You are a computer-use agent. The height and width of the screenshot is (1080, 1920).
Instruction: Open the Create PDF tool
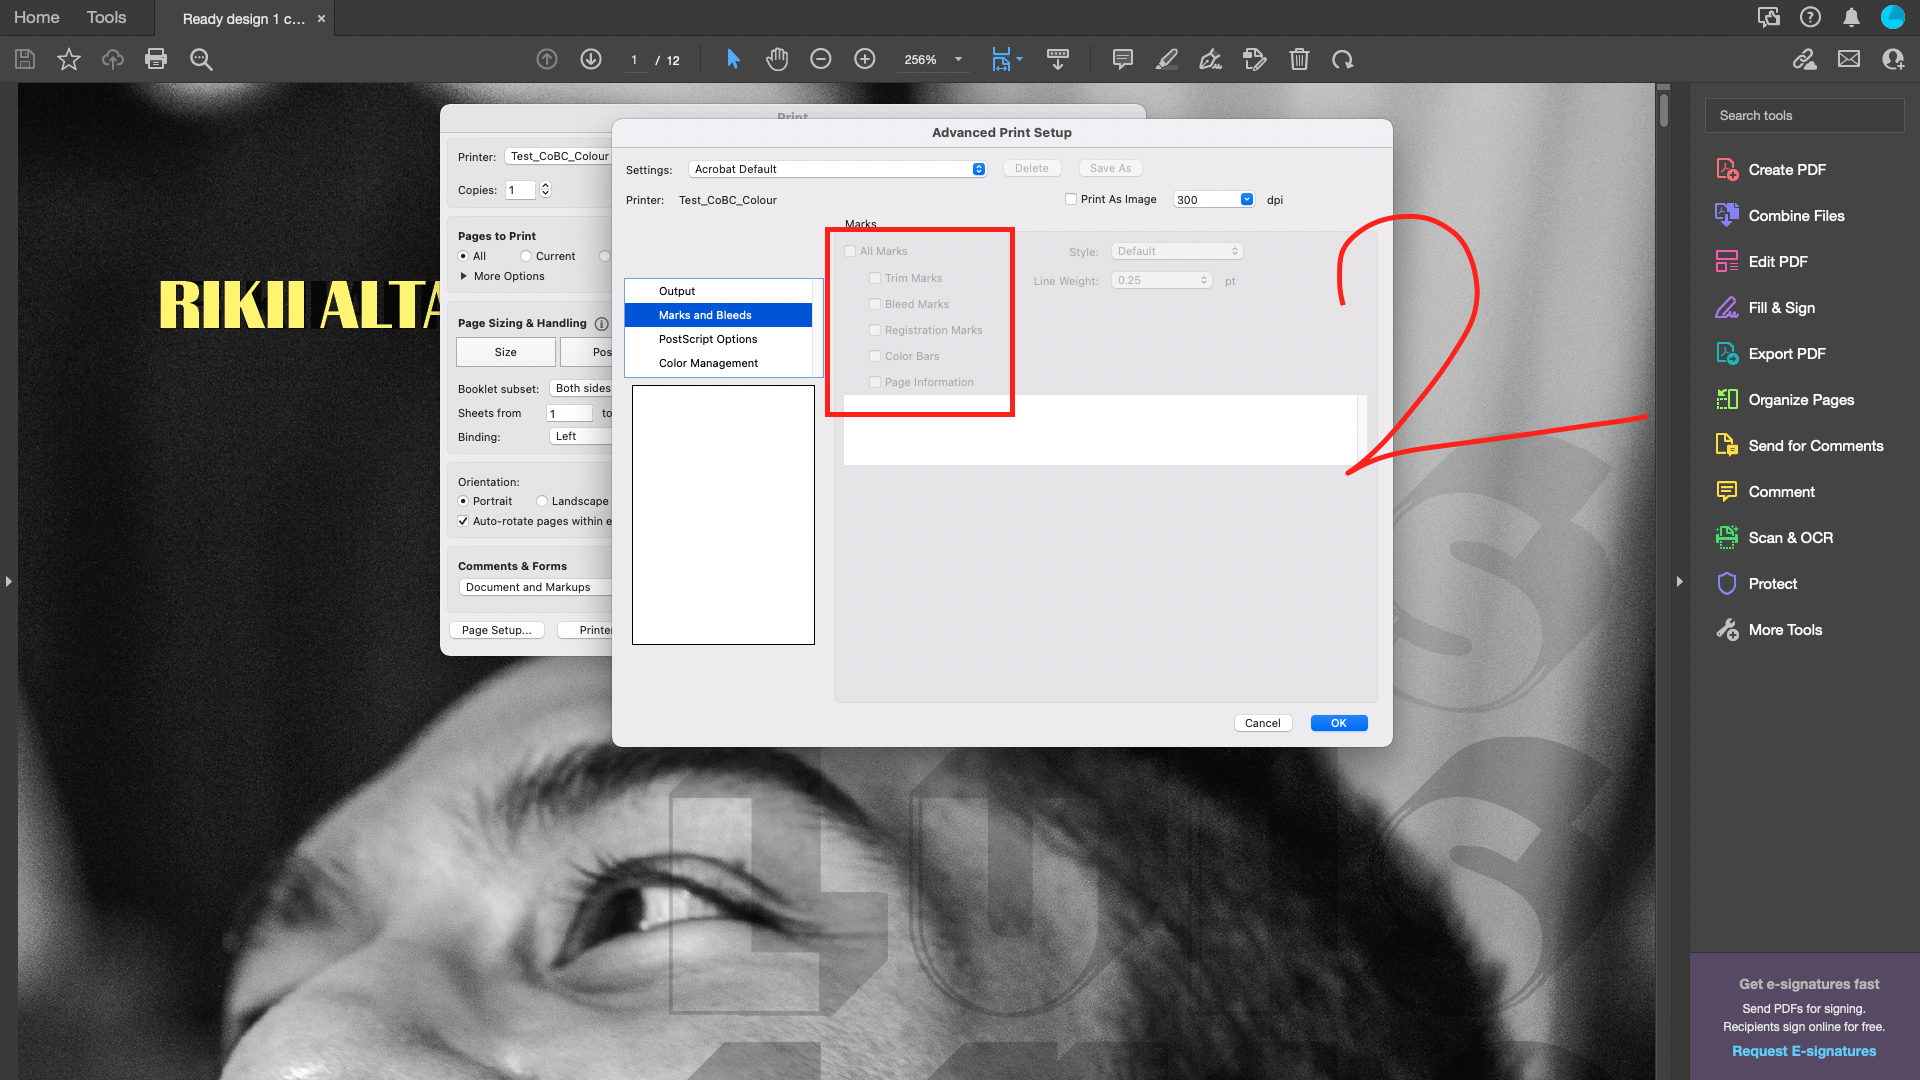(x=1786, y=170)
